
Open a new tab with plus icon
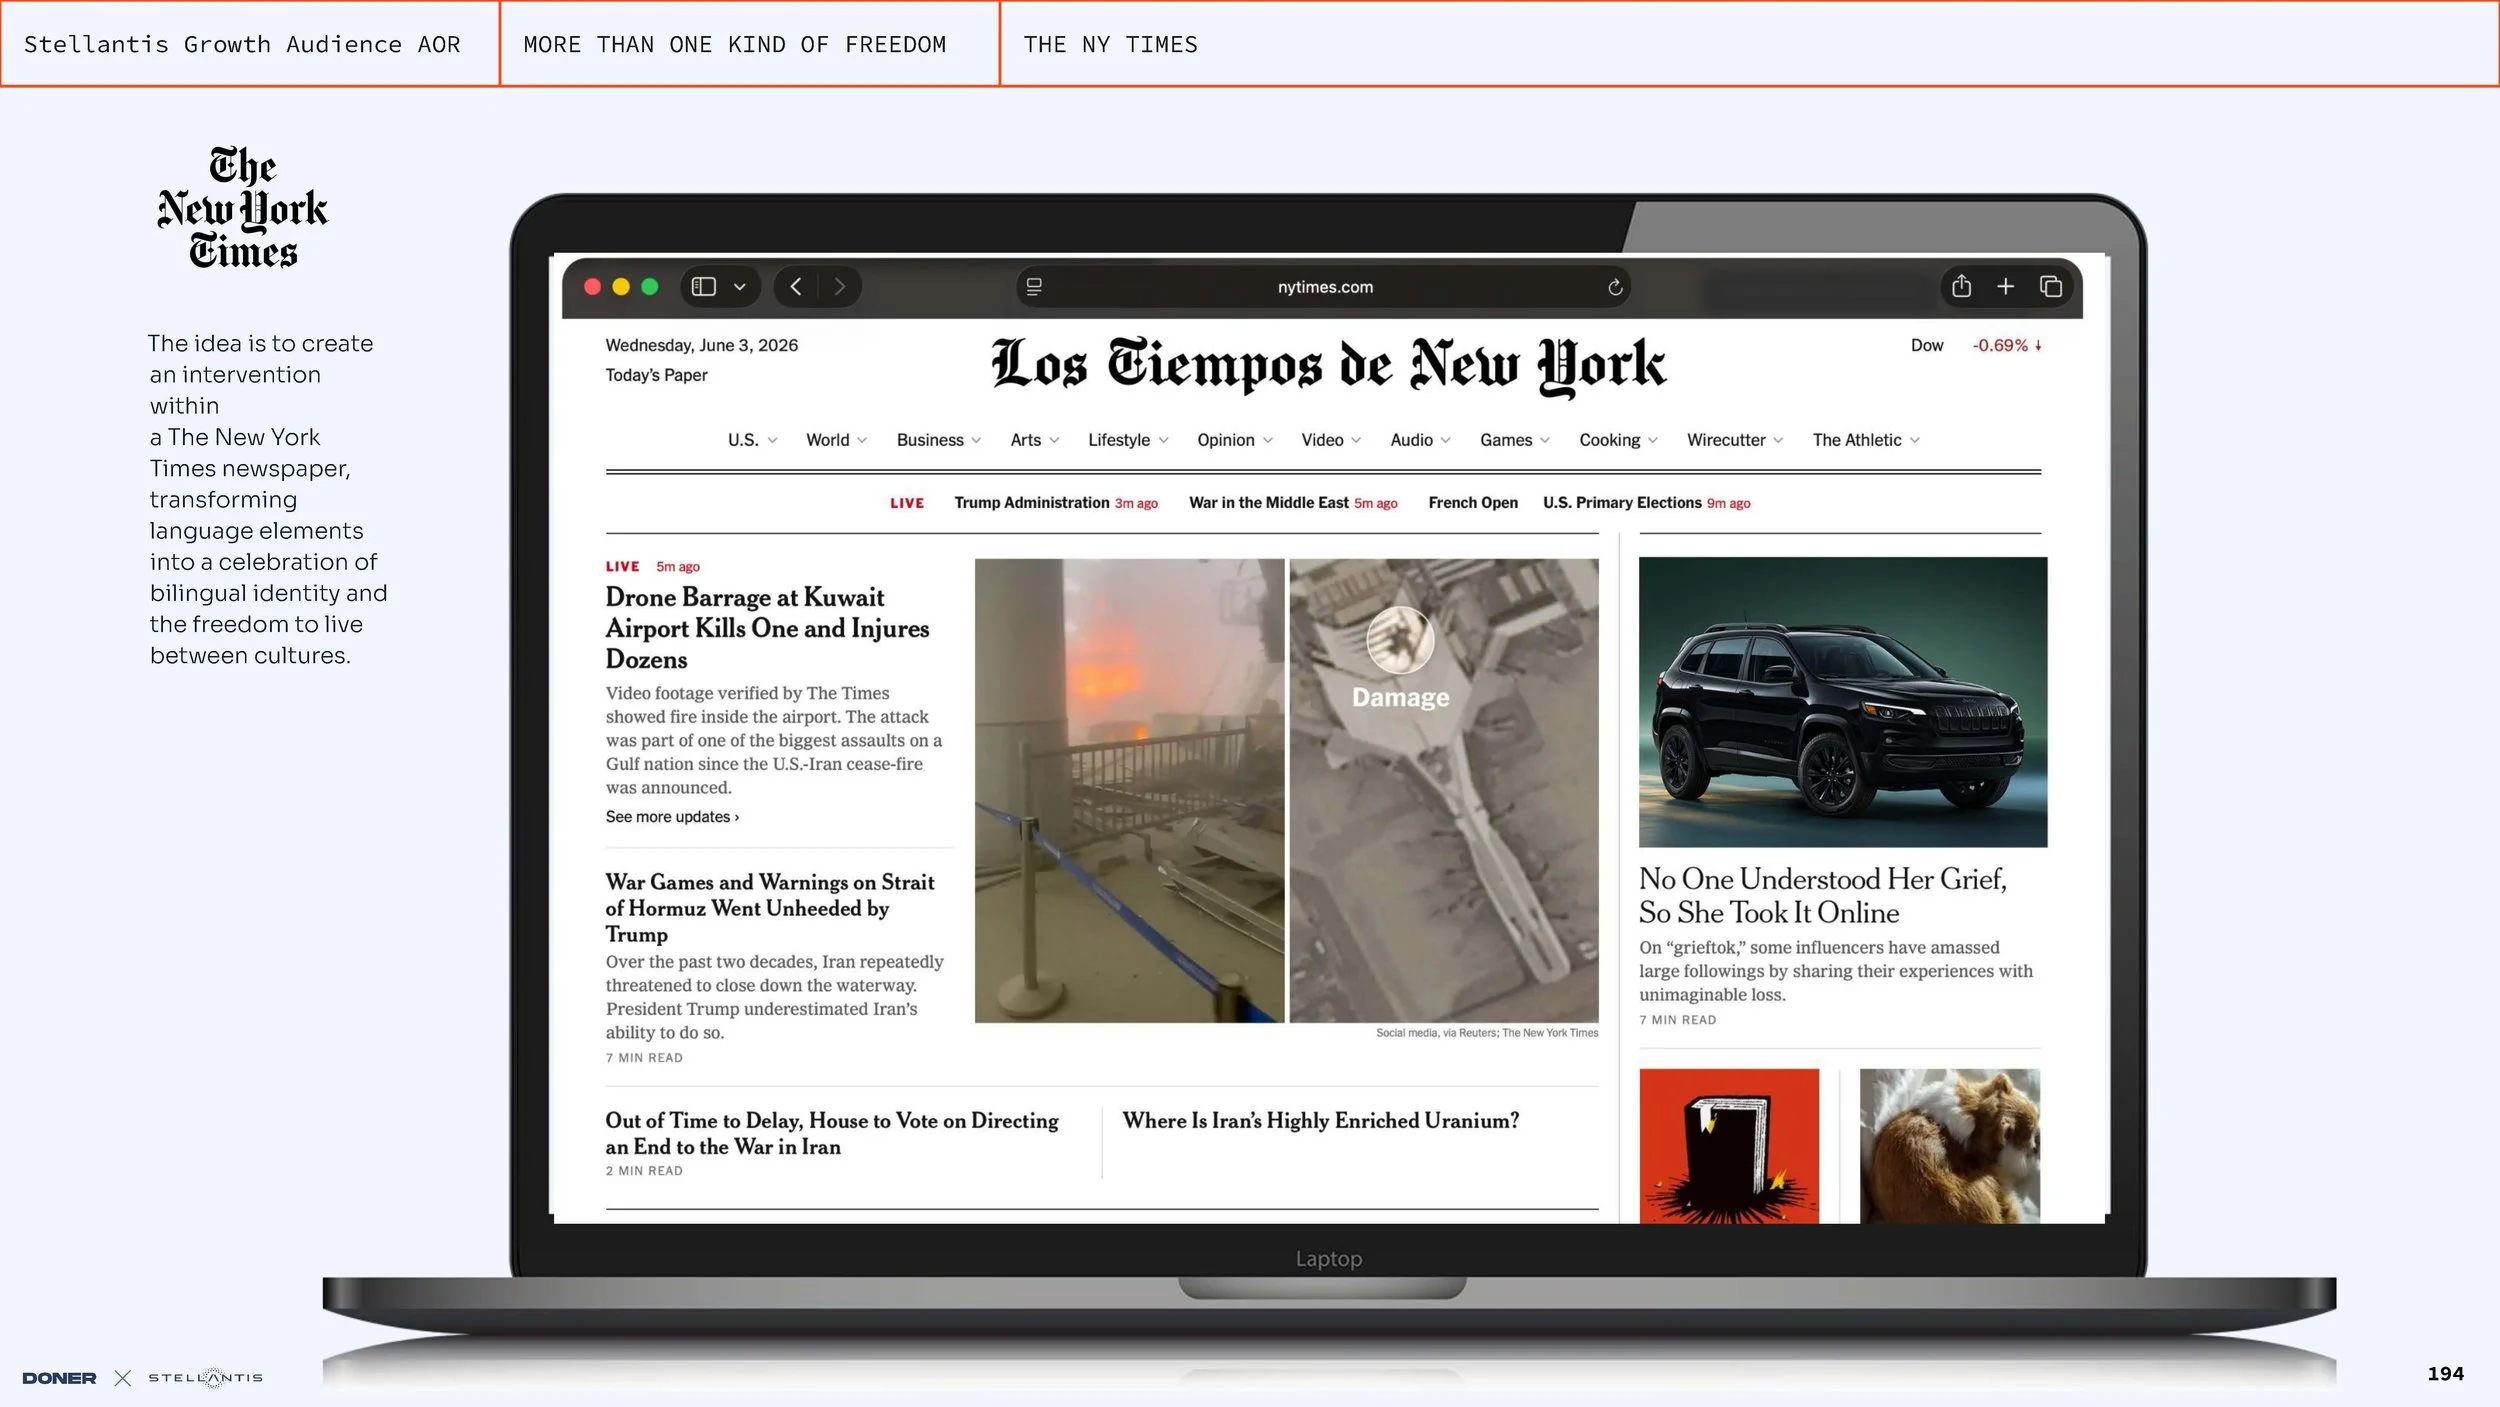[2005, 287]
